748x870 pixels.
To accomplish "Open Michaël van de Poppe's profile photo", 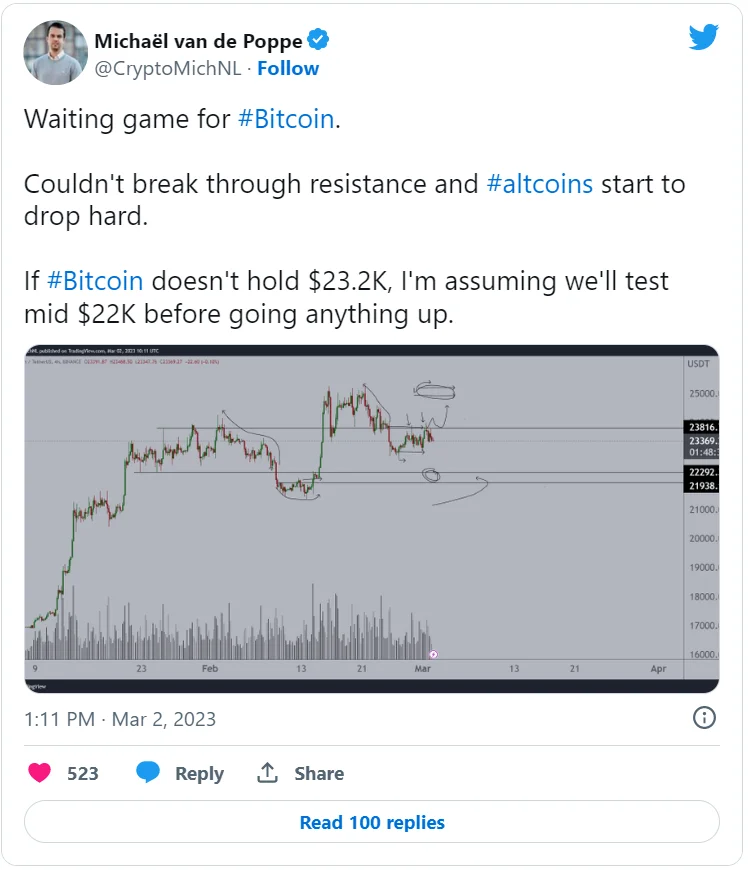I will click(55, 53).
